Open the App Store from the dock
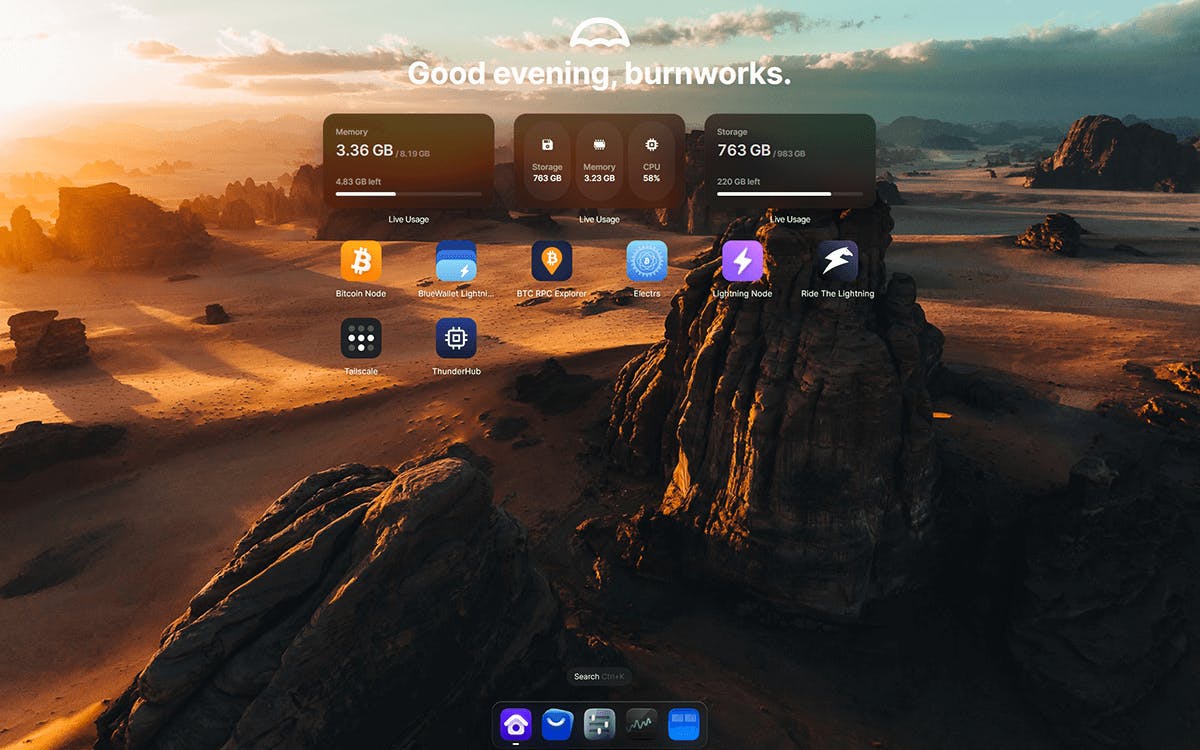 [557, 723]
